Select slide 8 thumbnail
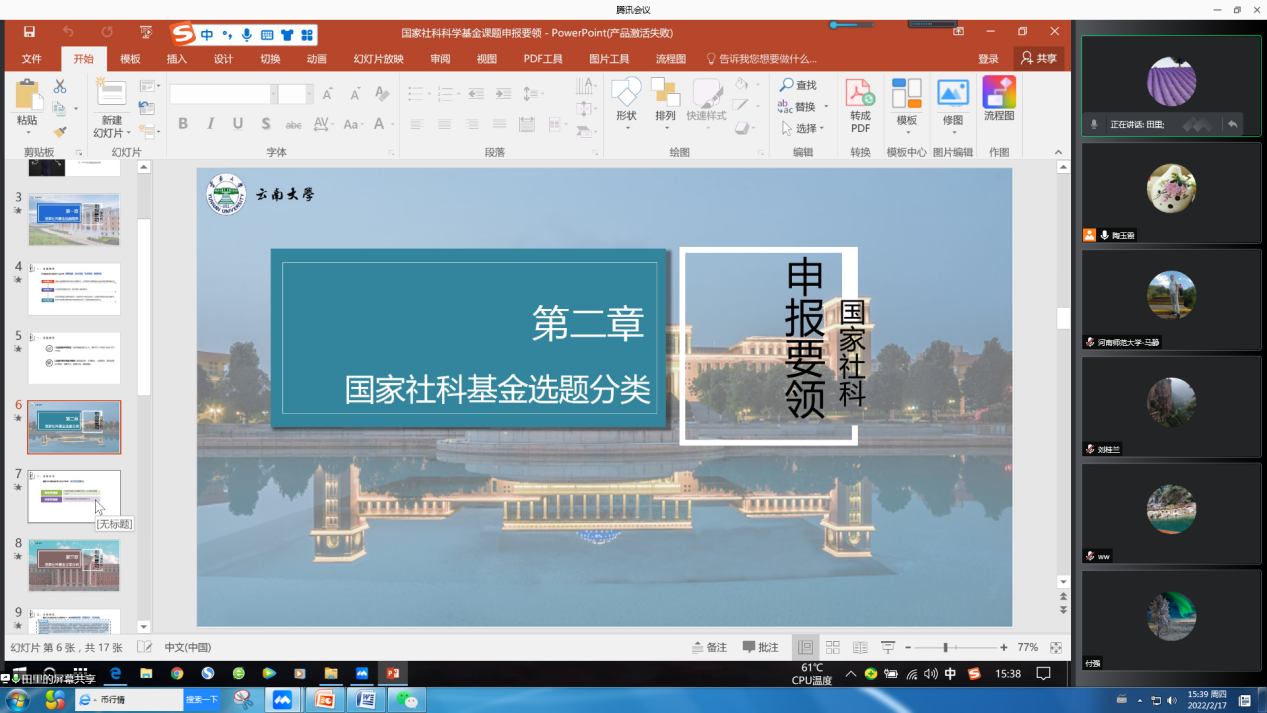This screenshot has height=713, width=1267. pyautogui.click(x=74, y=565)
